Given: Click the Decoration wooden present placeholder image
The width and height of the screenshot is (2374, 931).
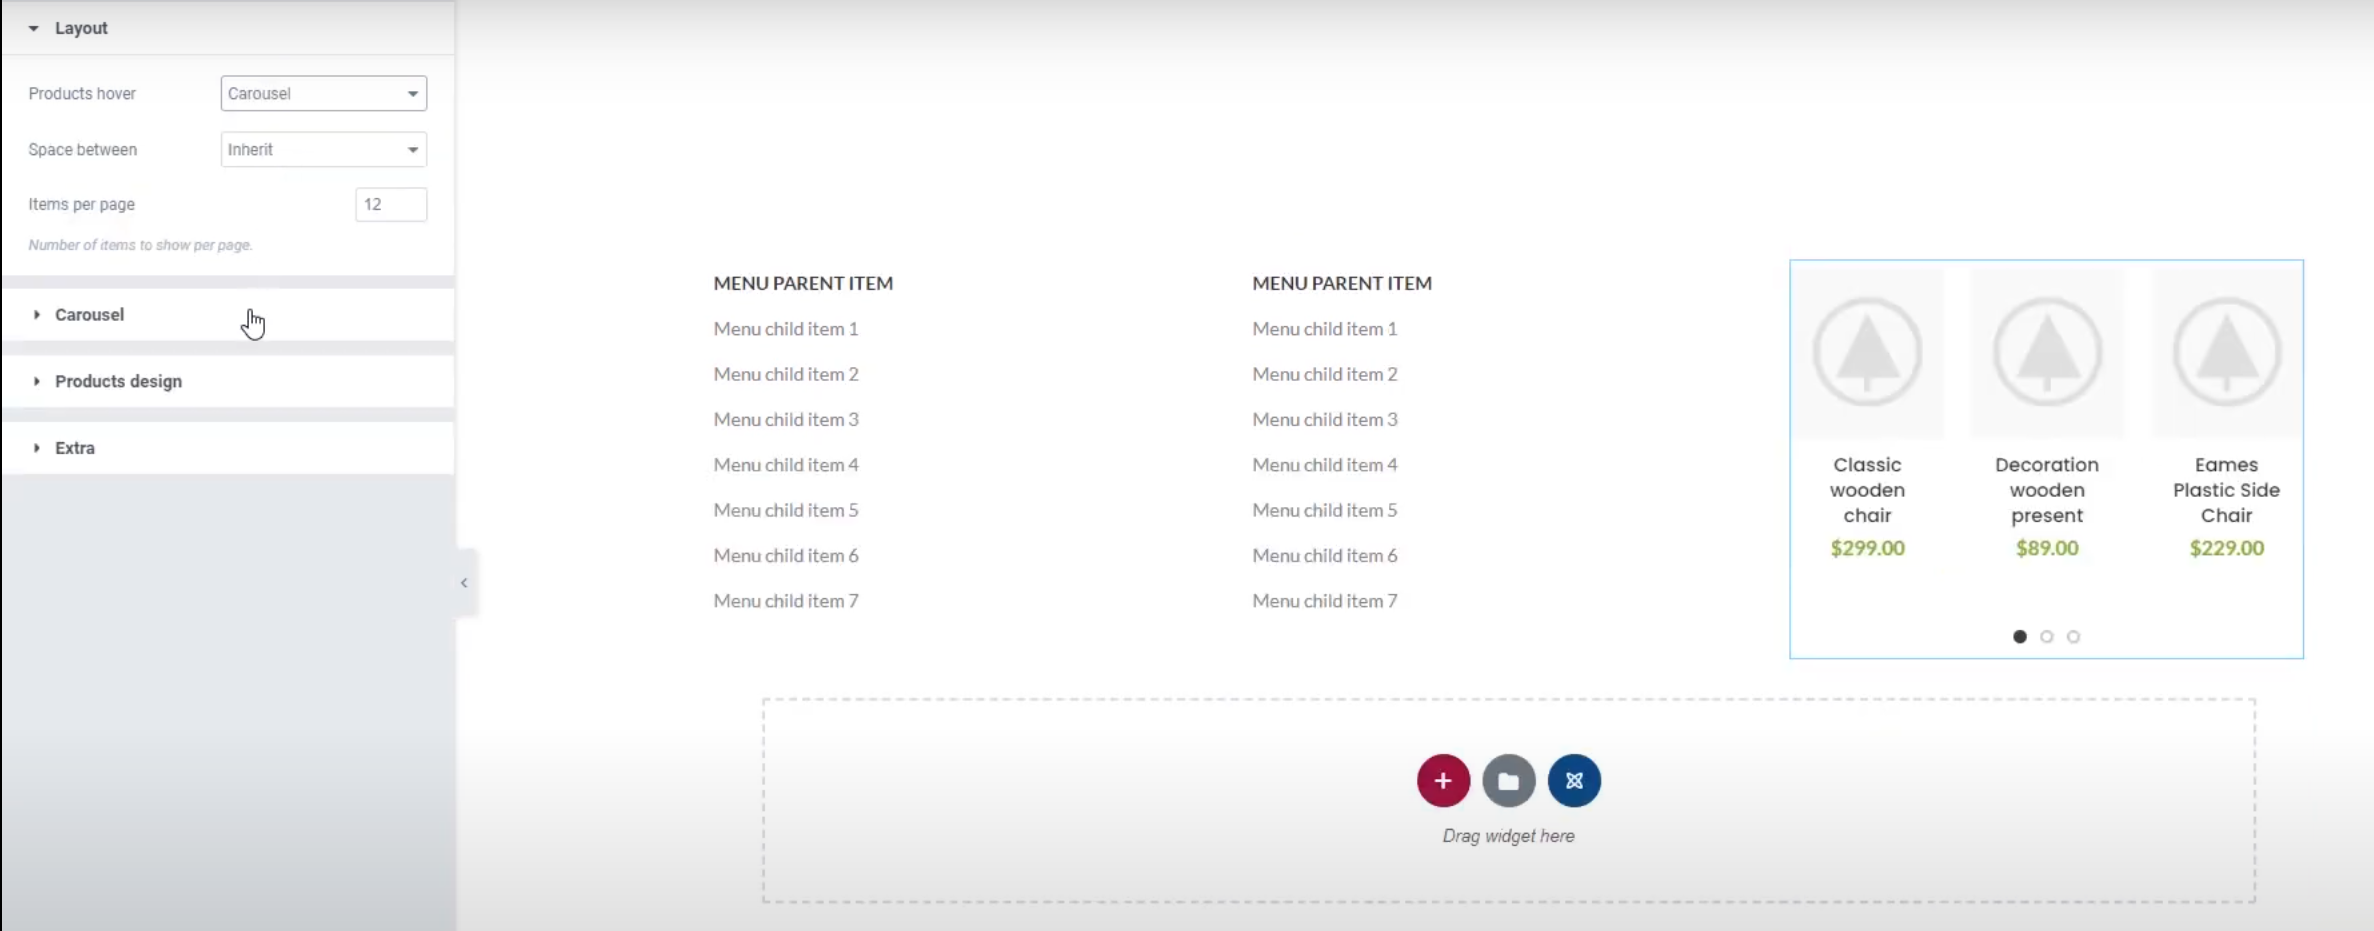Looking at the screenshot, I should [2046, 352].
